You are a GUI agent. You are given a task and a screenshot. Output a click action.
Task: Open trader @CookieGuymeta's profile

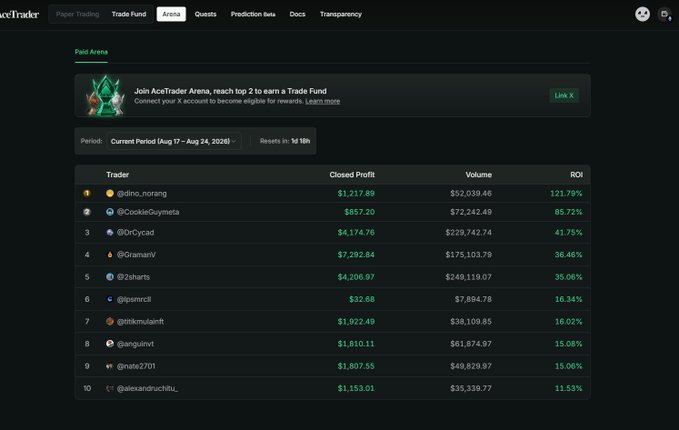148,212
